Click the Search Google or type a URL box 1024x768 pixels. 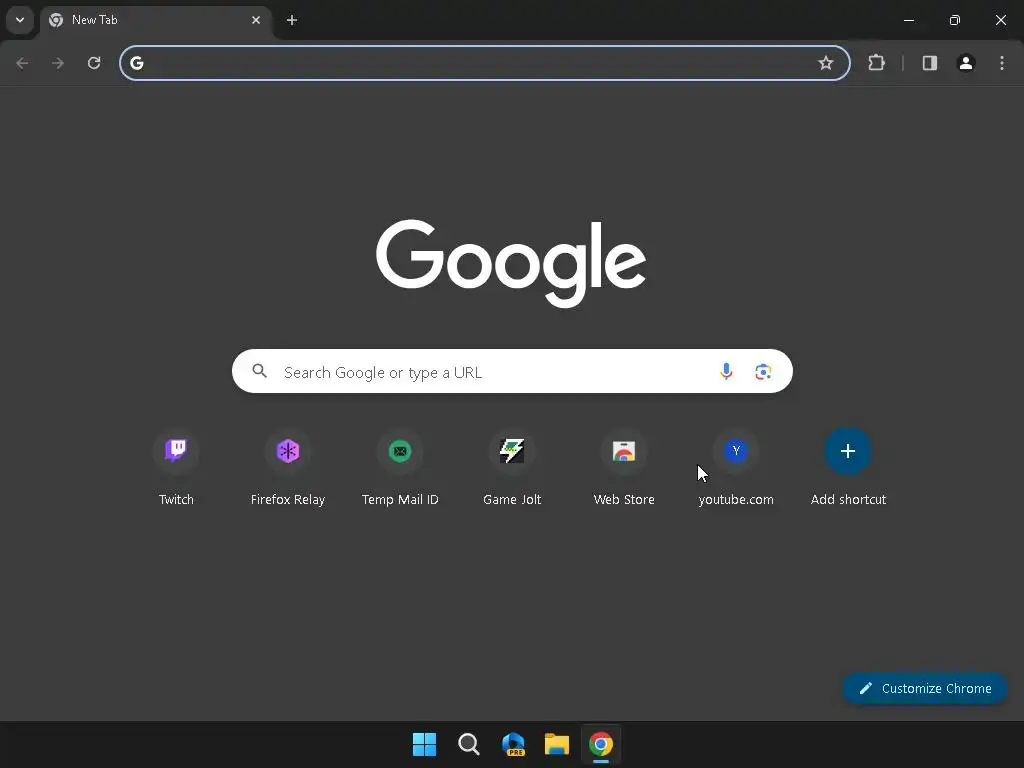[x=512, y=372]
